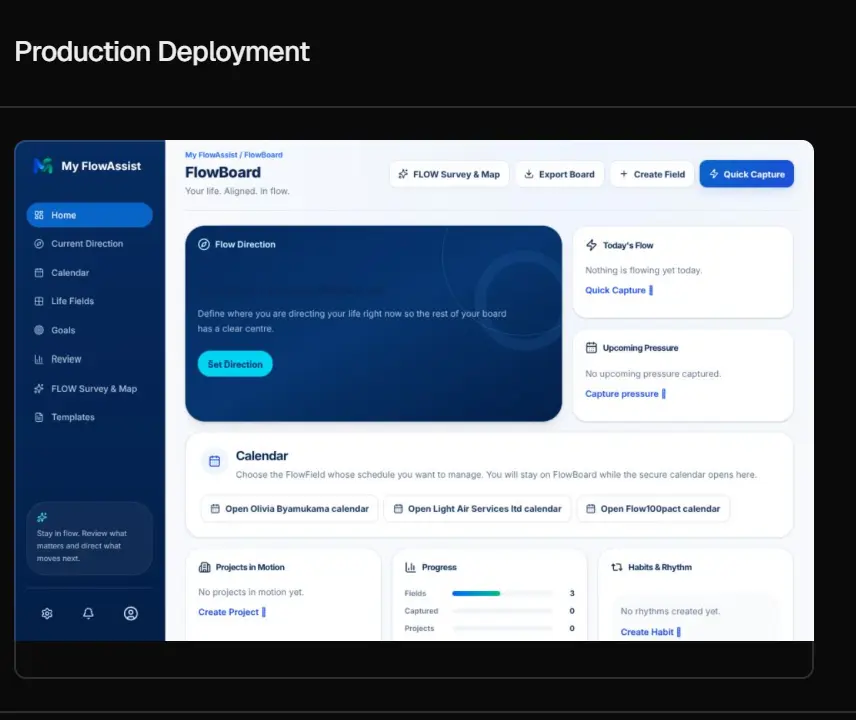Open user profile icon in sidebar

click(x=130, y=614)
